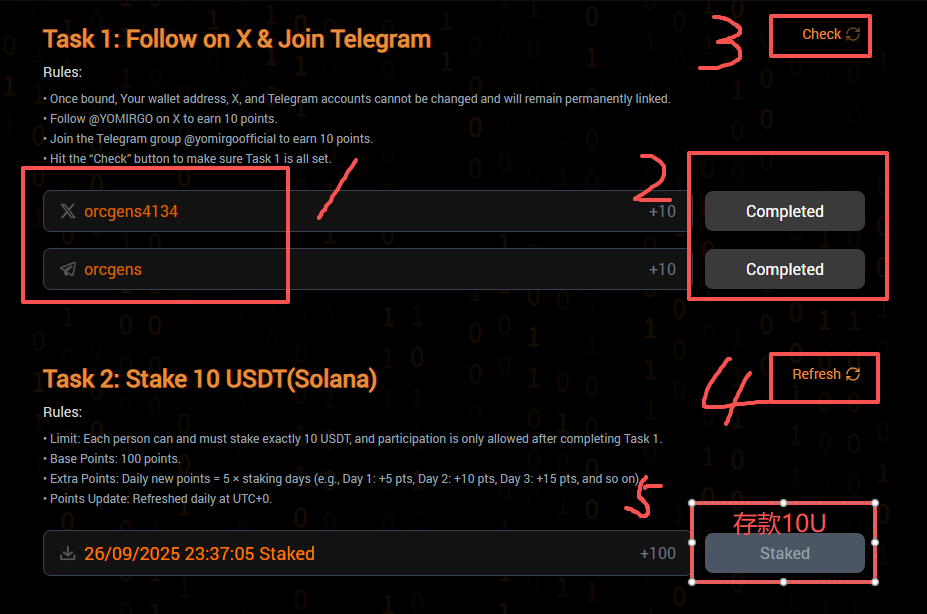Click the +10 points label in Telegram row
The height and width of the screenshot is (614, 927).
click(662, 269)
